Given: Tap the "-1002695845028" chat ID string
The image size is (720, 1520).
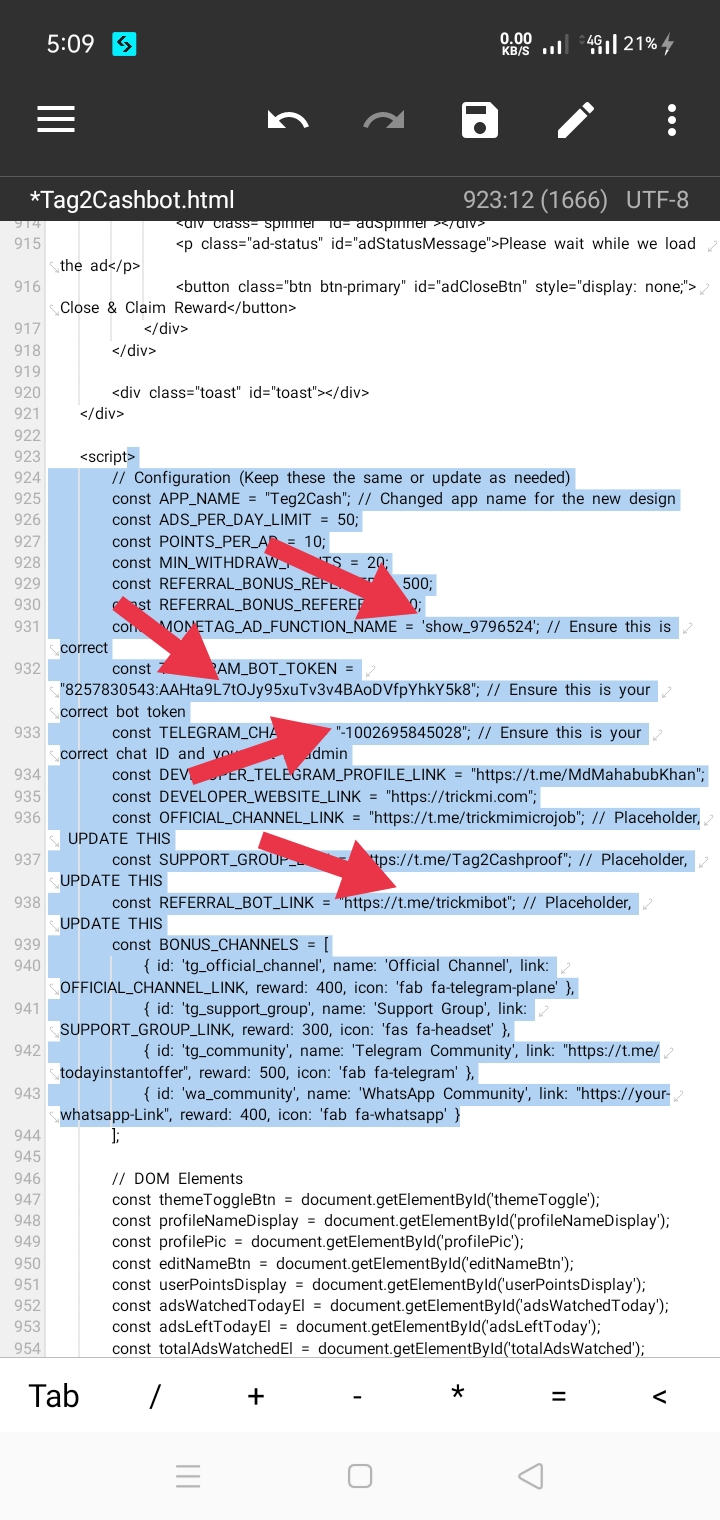Looking at the screenshot, I should pos(402,733).
